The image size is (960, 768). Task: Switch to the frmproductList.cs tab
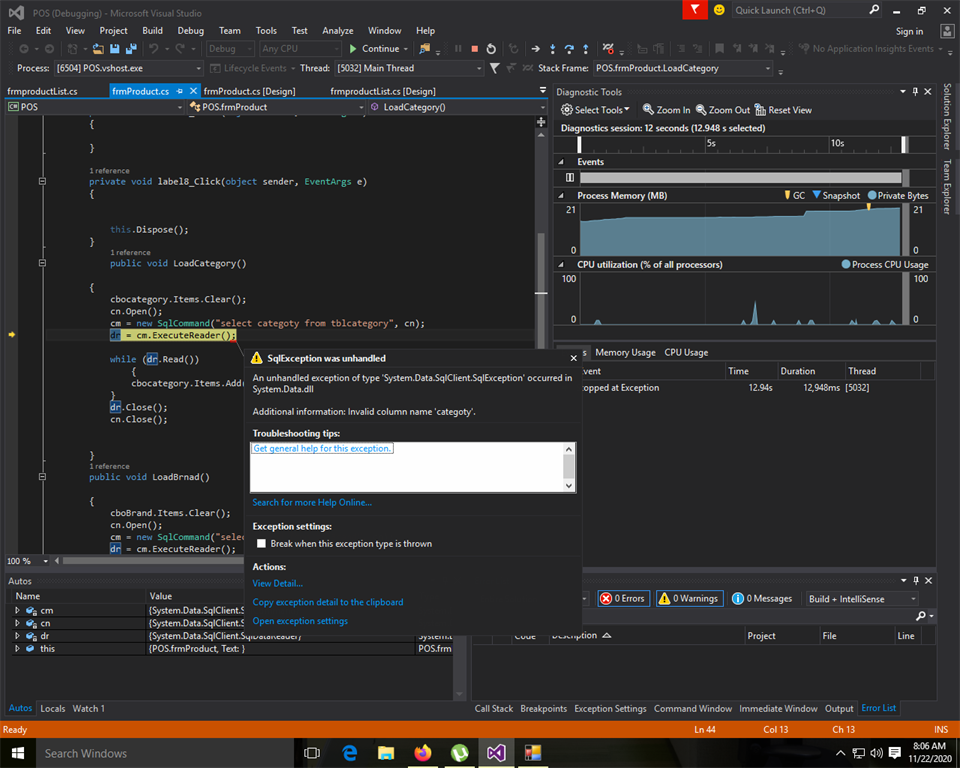42,91
